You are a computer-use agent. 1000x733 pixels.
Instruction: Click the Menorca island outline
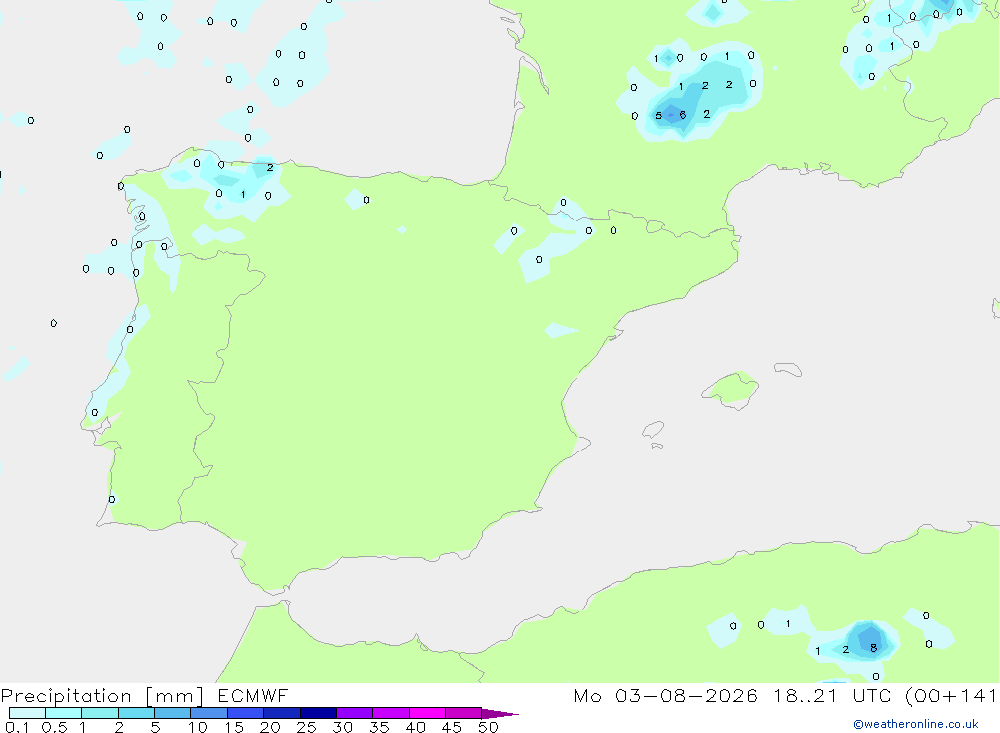pyautogui.click(x=788, y=369)
